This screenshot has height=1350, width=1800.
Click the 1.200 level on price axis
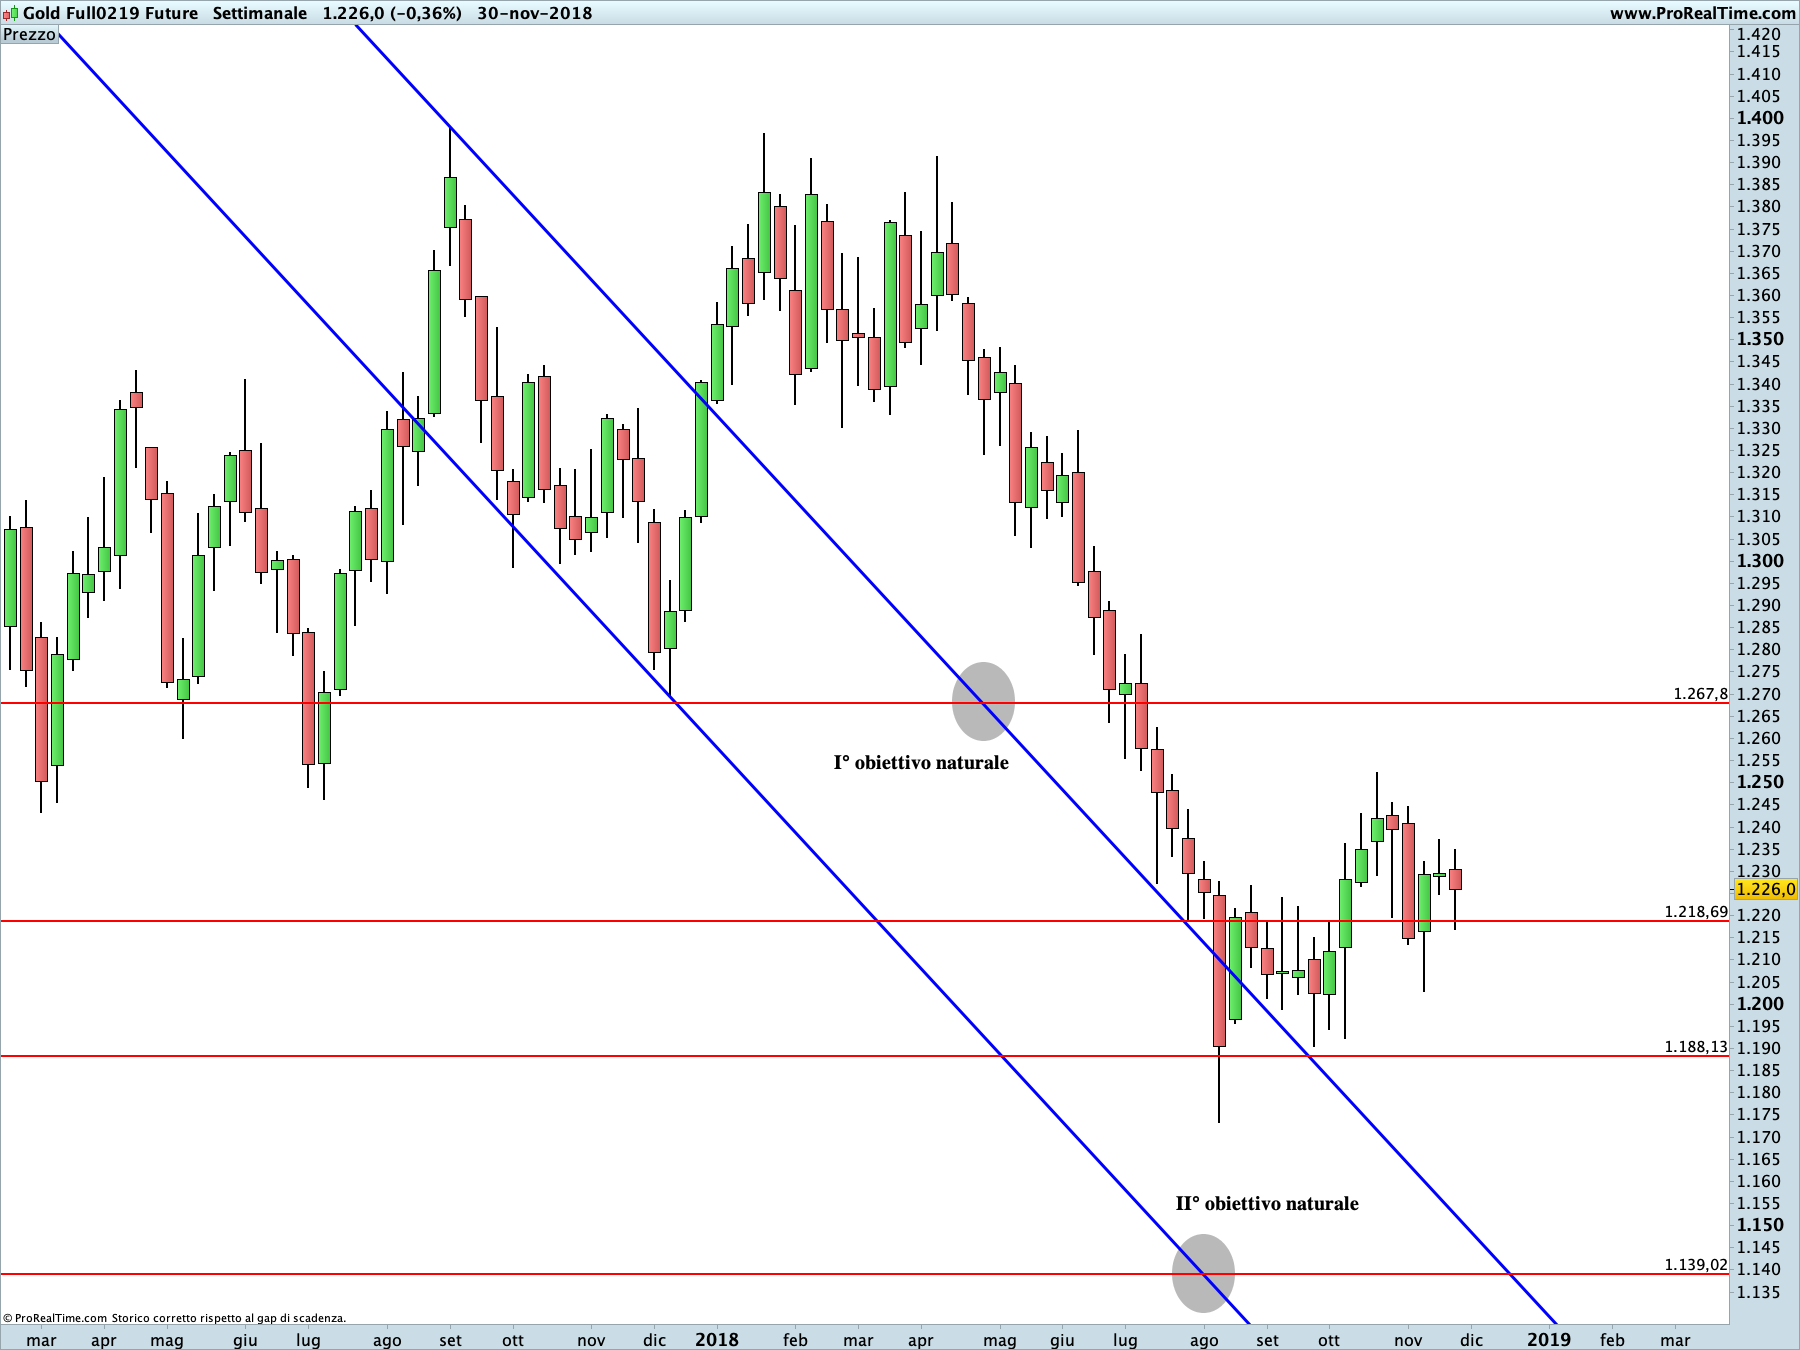(1760, 1004)
